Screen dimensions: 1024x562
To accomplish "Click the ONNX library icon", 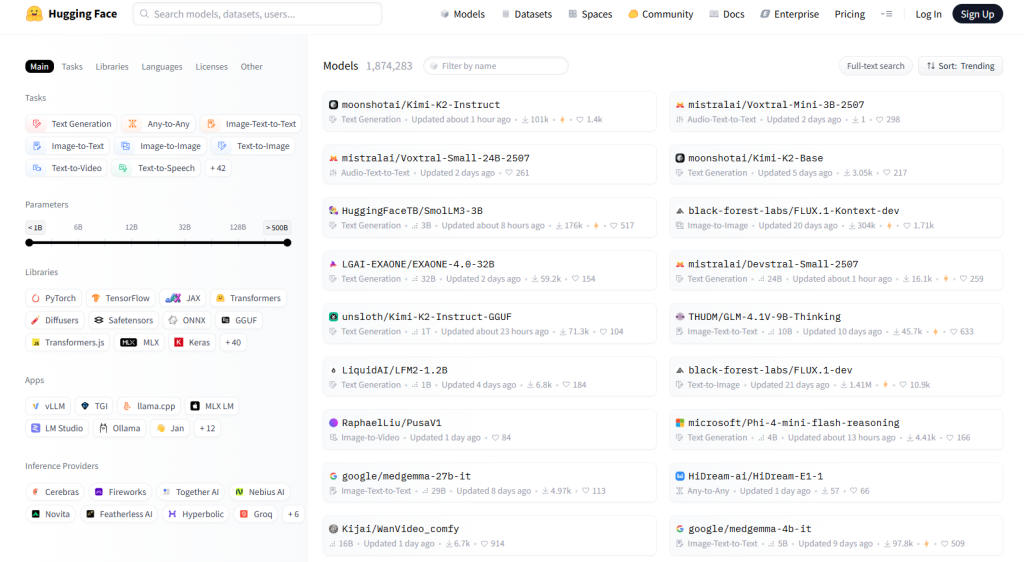I will 172,320.
